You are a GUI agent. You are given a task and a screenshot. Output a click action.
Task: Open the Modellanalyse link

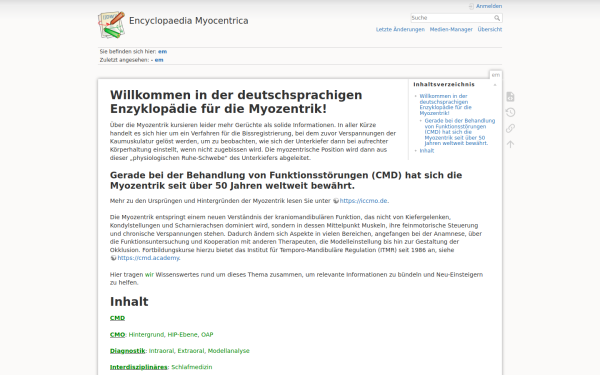(228, 351)
